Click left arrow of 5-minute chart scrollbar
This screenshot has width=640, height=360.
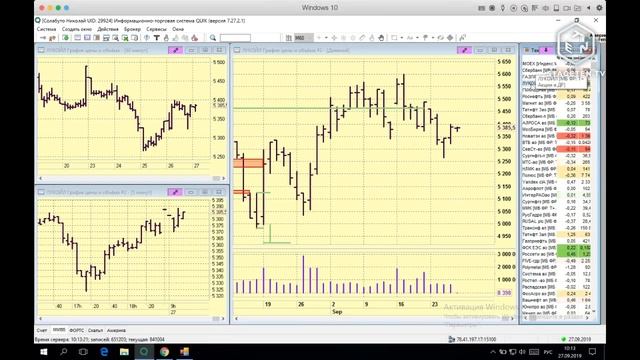(40, 318)
